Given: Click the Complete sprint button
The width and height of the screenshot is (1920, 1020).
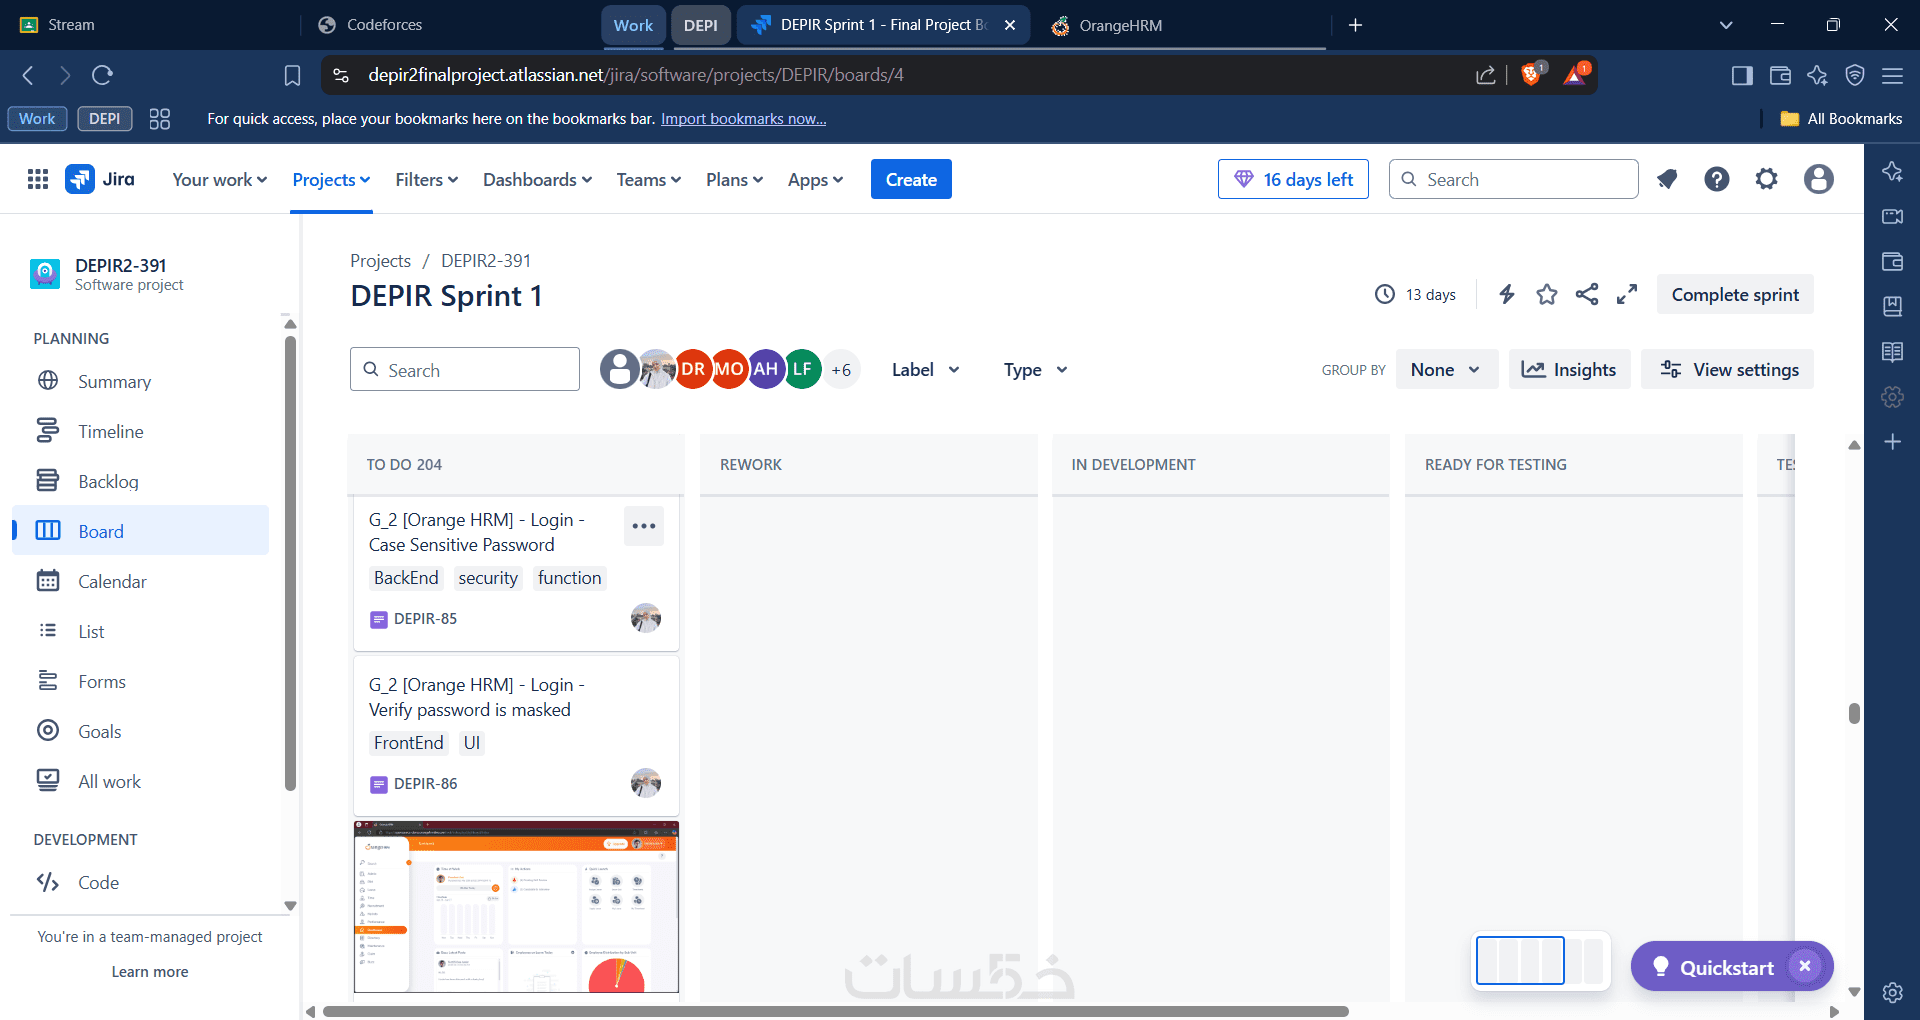Looking at the screenshot, I should click(x=1735, y=295).
